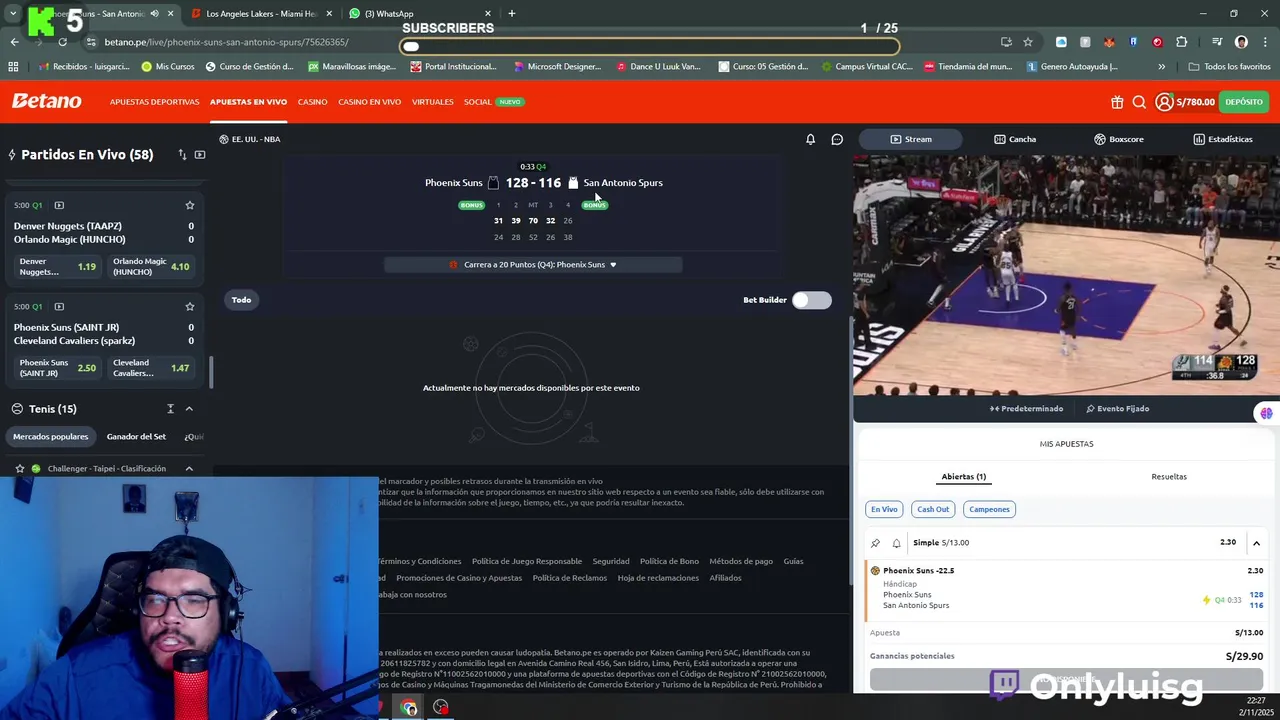Open the APUESTAS DEPORTIVAS menu
Image resolution: width=1280 pixels, height=720 pixels.
pyautogui.click(x=154, y=102)
